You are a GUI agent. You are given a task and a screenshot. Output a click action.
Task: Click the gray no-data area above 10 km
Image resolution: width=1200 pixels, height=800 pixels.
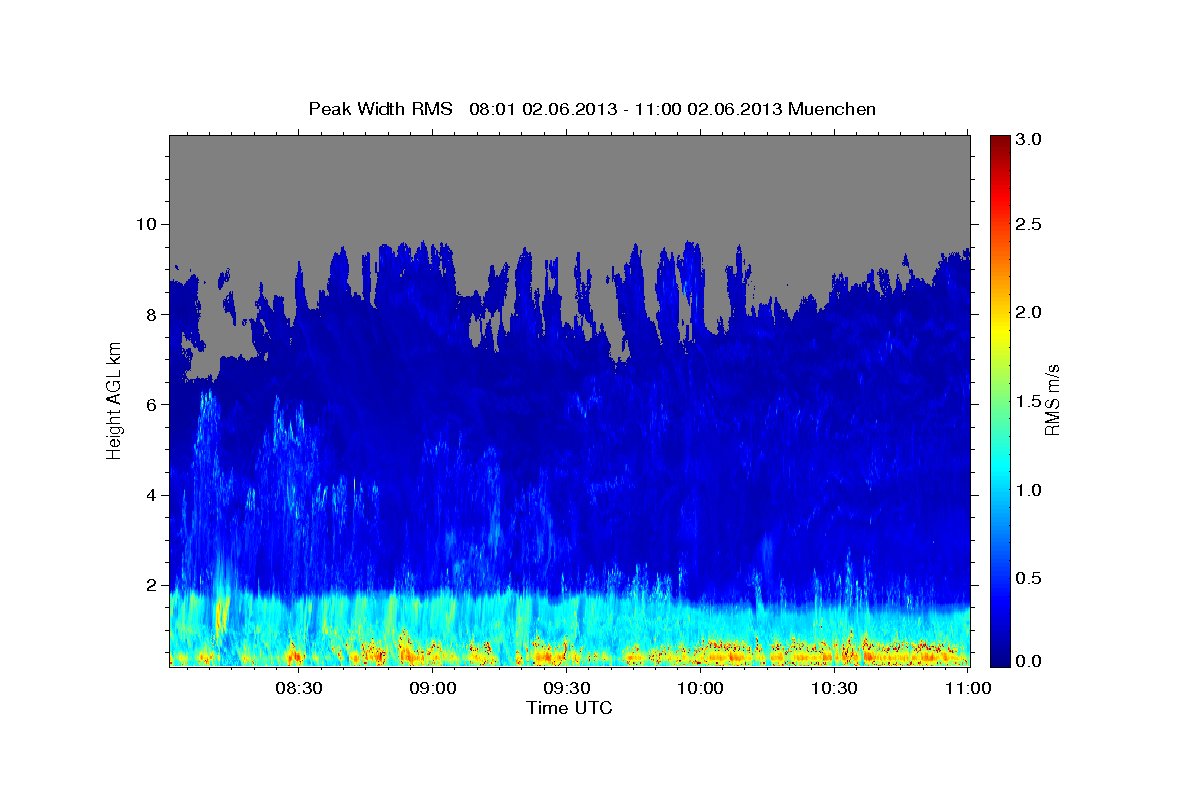pyautogui.click(x=570, y=180)
